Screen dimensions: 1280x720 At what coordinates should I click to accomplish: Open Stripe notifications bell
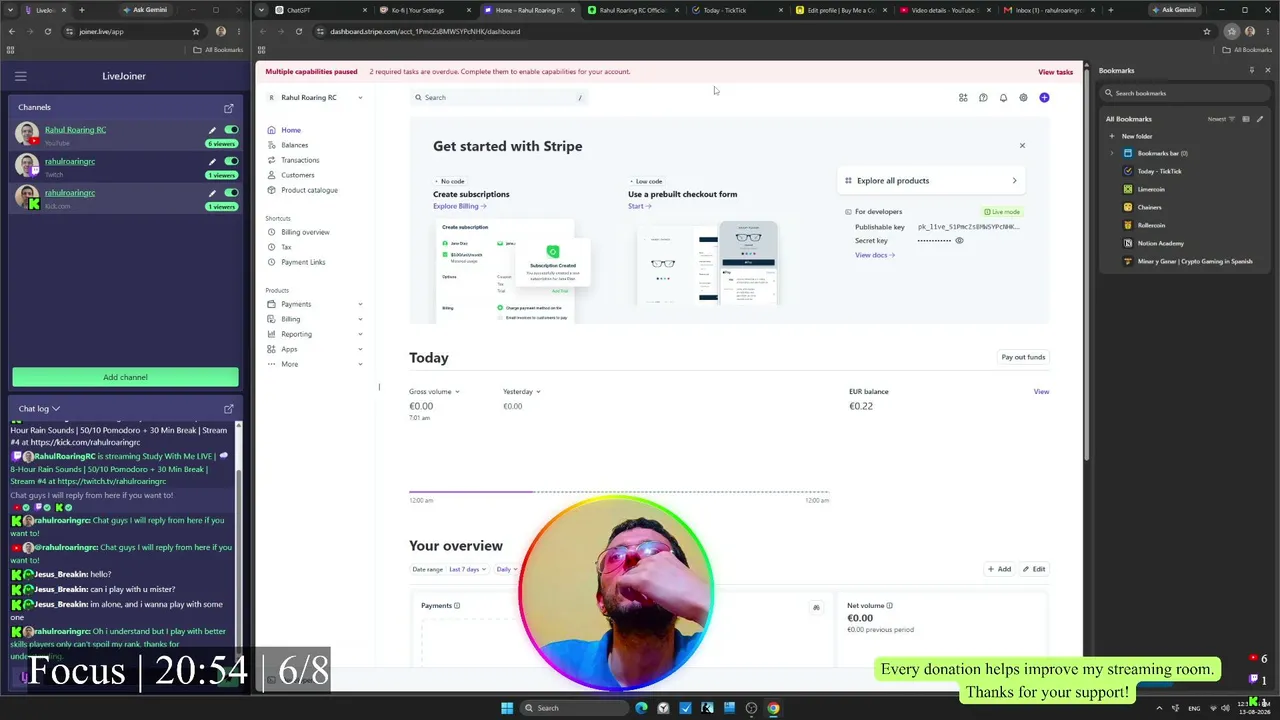point(1003,98)
